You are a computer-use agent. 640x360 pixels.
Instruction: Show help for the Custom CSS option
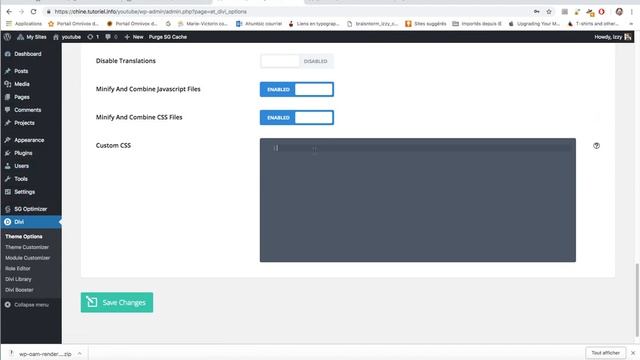tap(596, 146)
